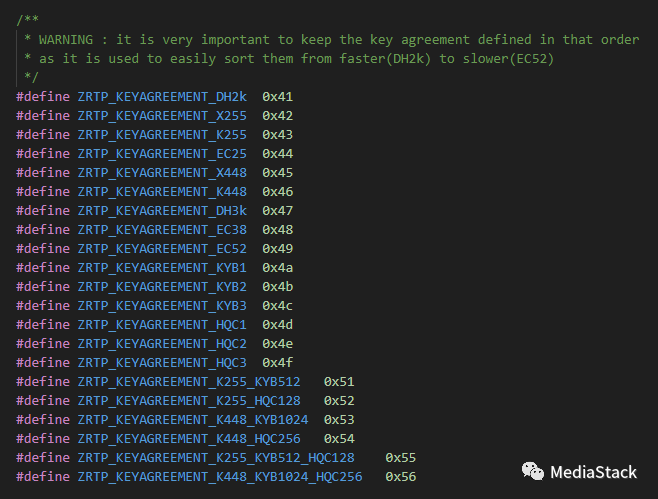Click the hex value 0x4f
Viewport: 658px width, 499px height.
277,362
